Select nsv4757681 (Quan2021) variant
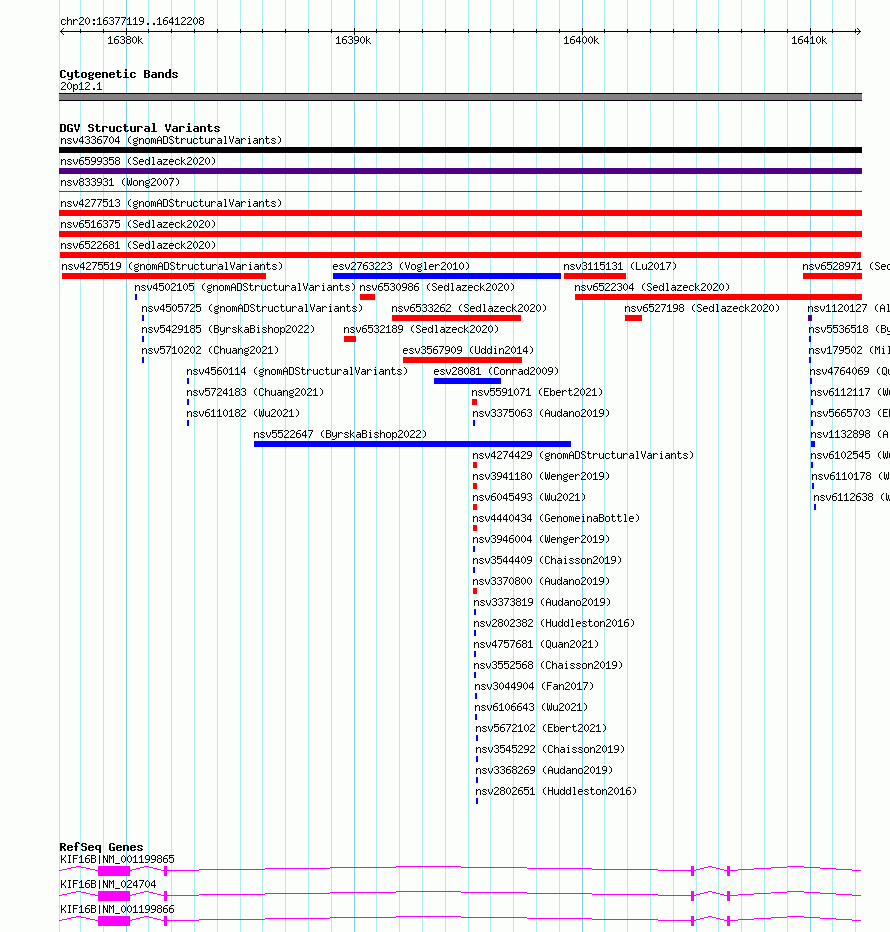This screenshot has width=890, height=932. click(536, 644)
